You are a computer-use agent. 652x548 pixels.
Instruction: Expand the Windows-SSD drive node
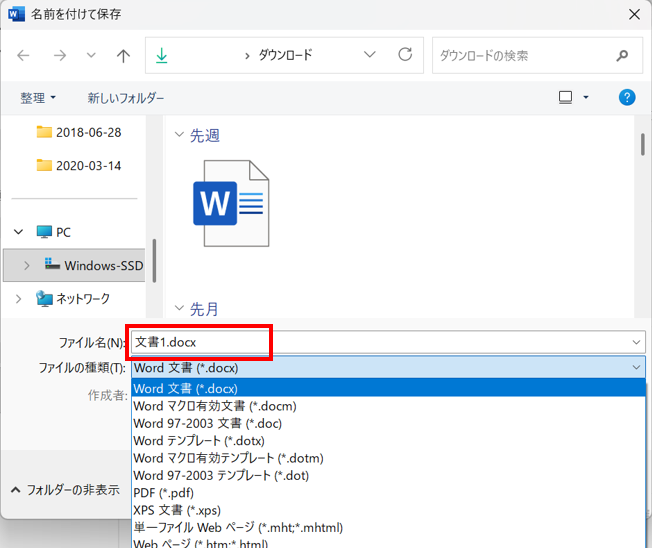tap(27, 266)
